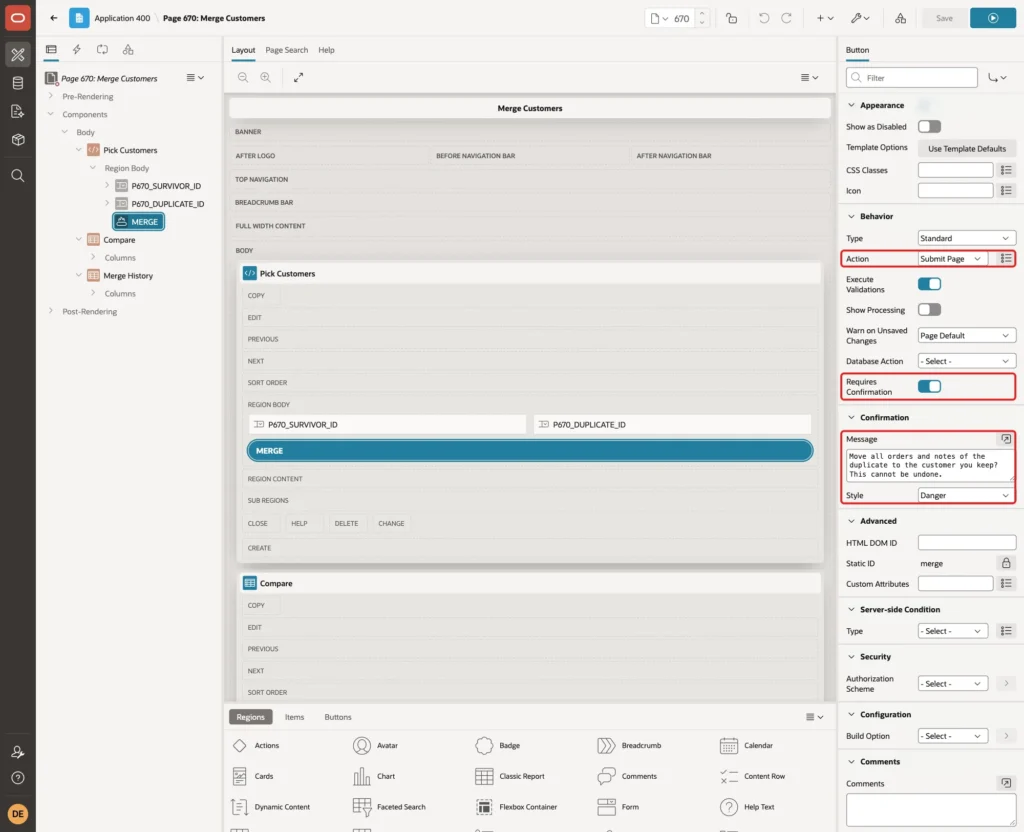This screenshot has height=832, width=1024.
Task: Switch to the Items gallery tab
Action: click(x=295, y=717)
